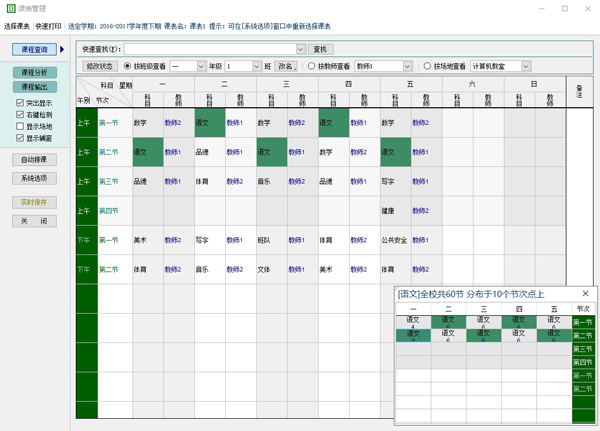600x431 pixels.
Task: Enable the 显示场地 checkbox
Action: pyautogui.click(x=20, y=126)
